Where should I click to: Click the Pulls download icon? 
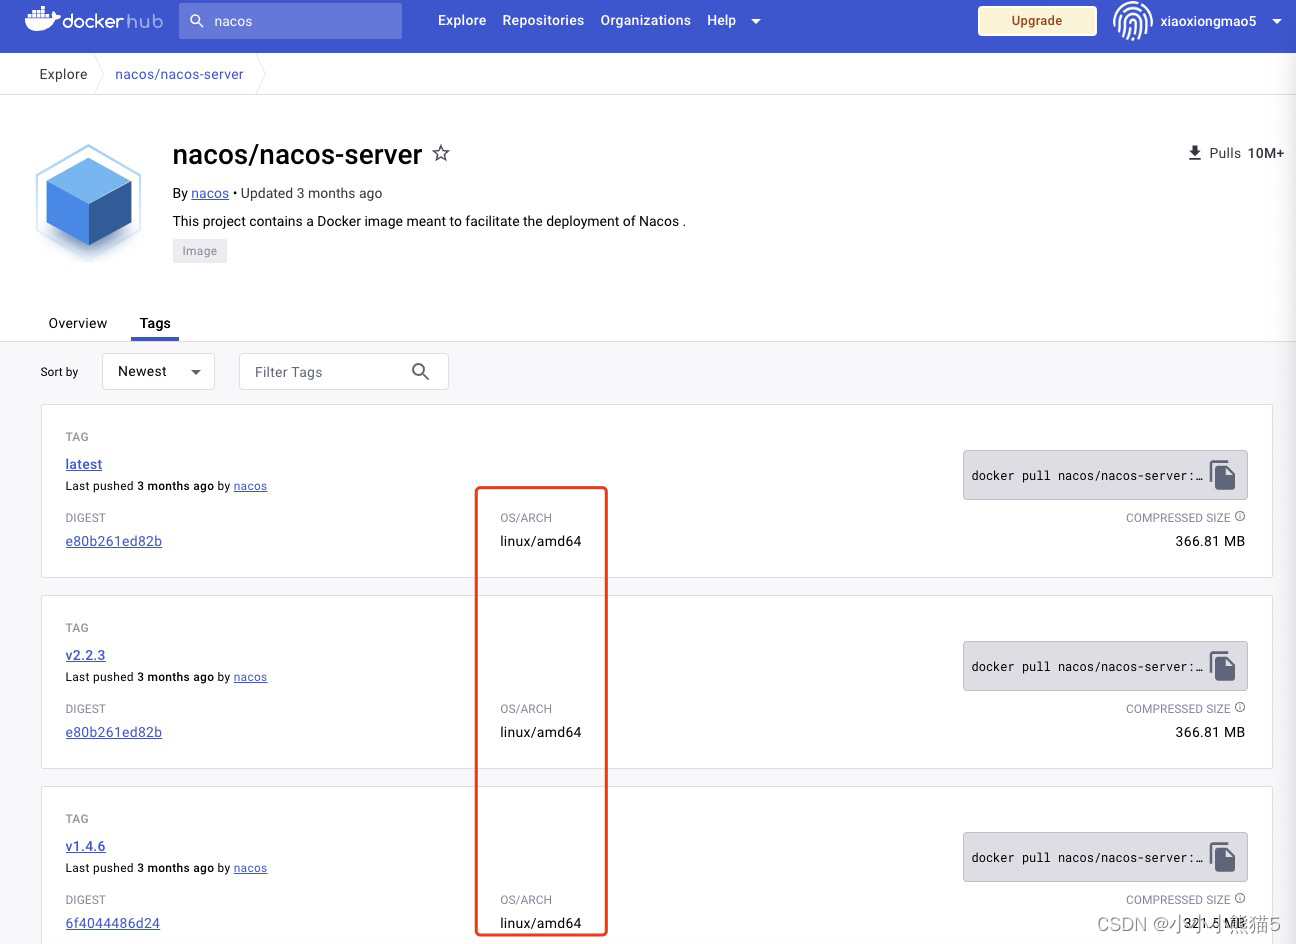pos(1194,153)
